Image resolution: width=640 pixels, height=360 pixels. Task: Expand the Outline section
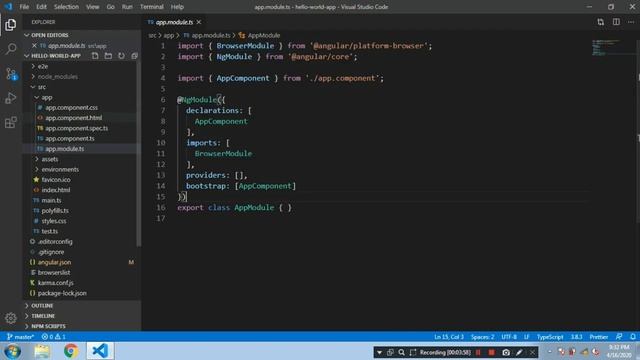(x=82, y=306)
